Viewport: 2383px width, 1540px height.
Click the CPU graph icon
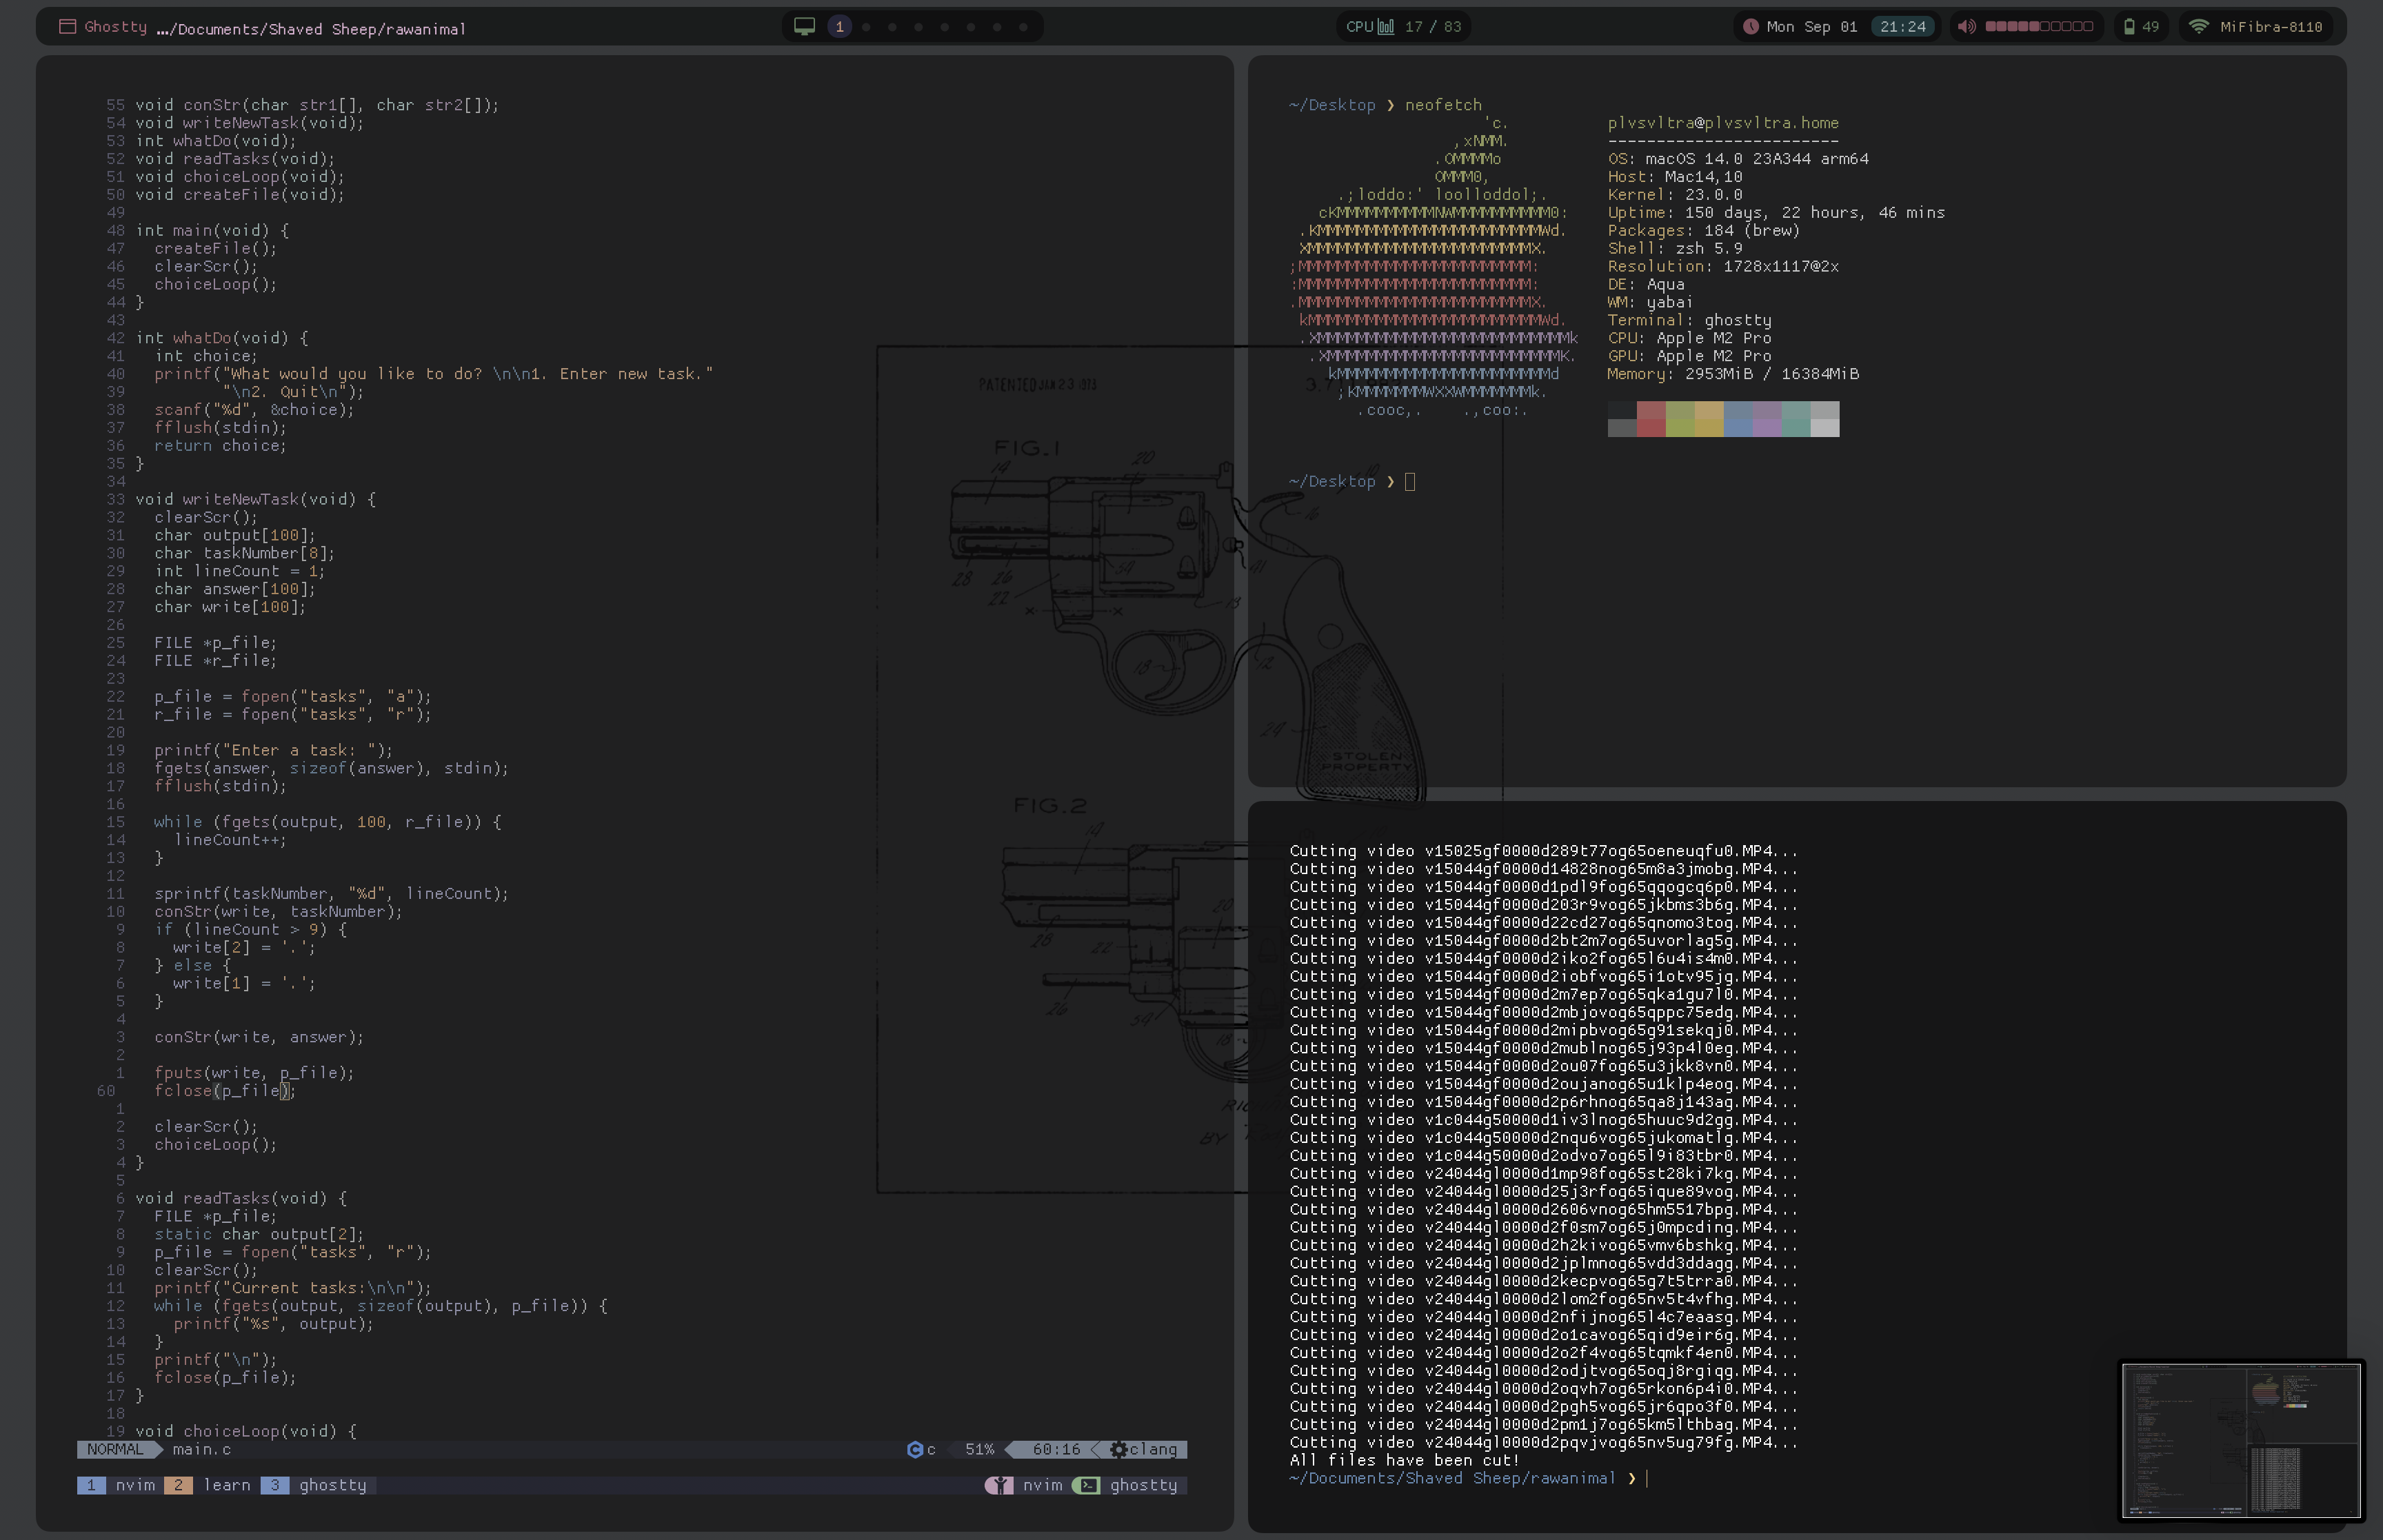(1386, 27)
